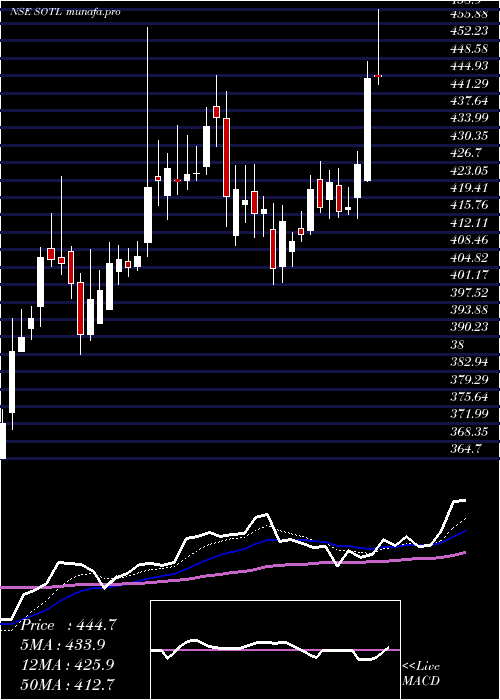
Task: Click the Price : 444.7 readout
Action: pyautogui.click(x=69, y=625)
